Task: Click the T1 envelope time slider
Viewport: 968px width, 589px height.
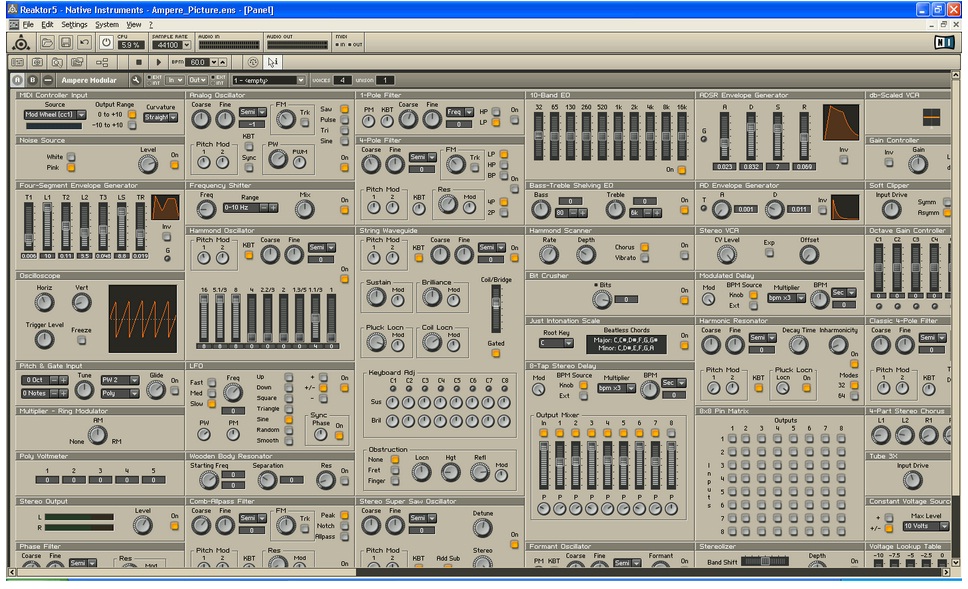Action: tap(28, 227)
